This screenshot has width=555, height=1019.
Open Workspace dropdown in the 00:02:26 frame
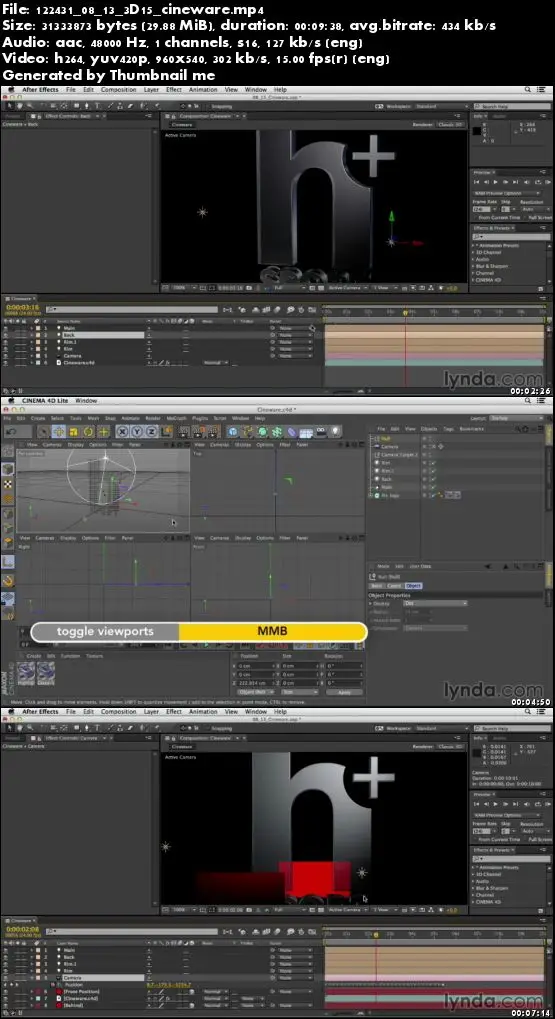tap(442, 106)
